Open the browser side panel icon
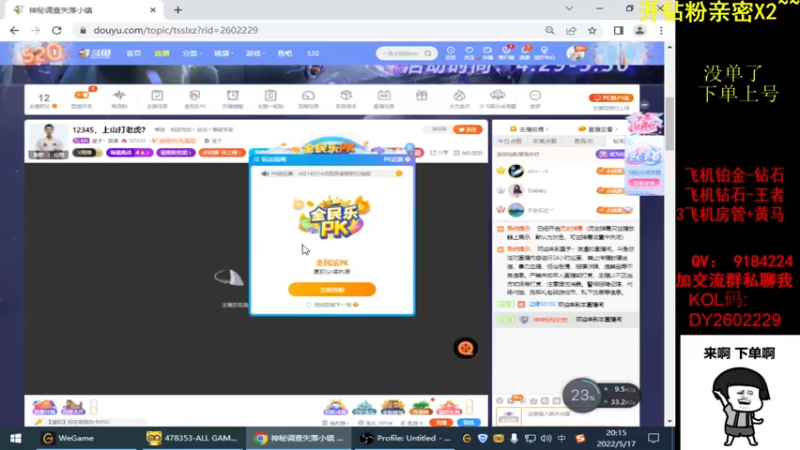Image resolution: width=800 pixels, height=450 pixels. (618, 31)
